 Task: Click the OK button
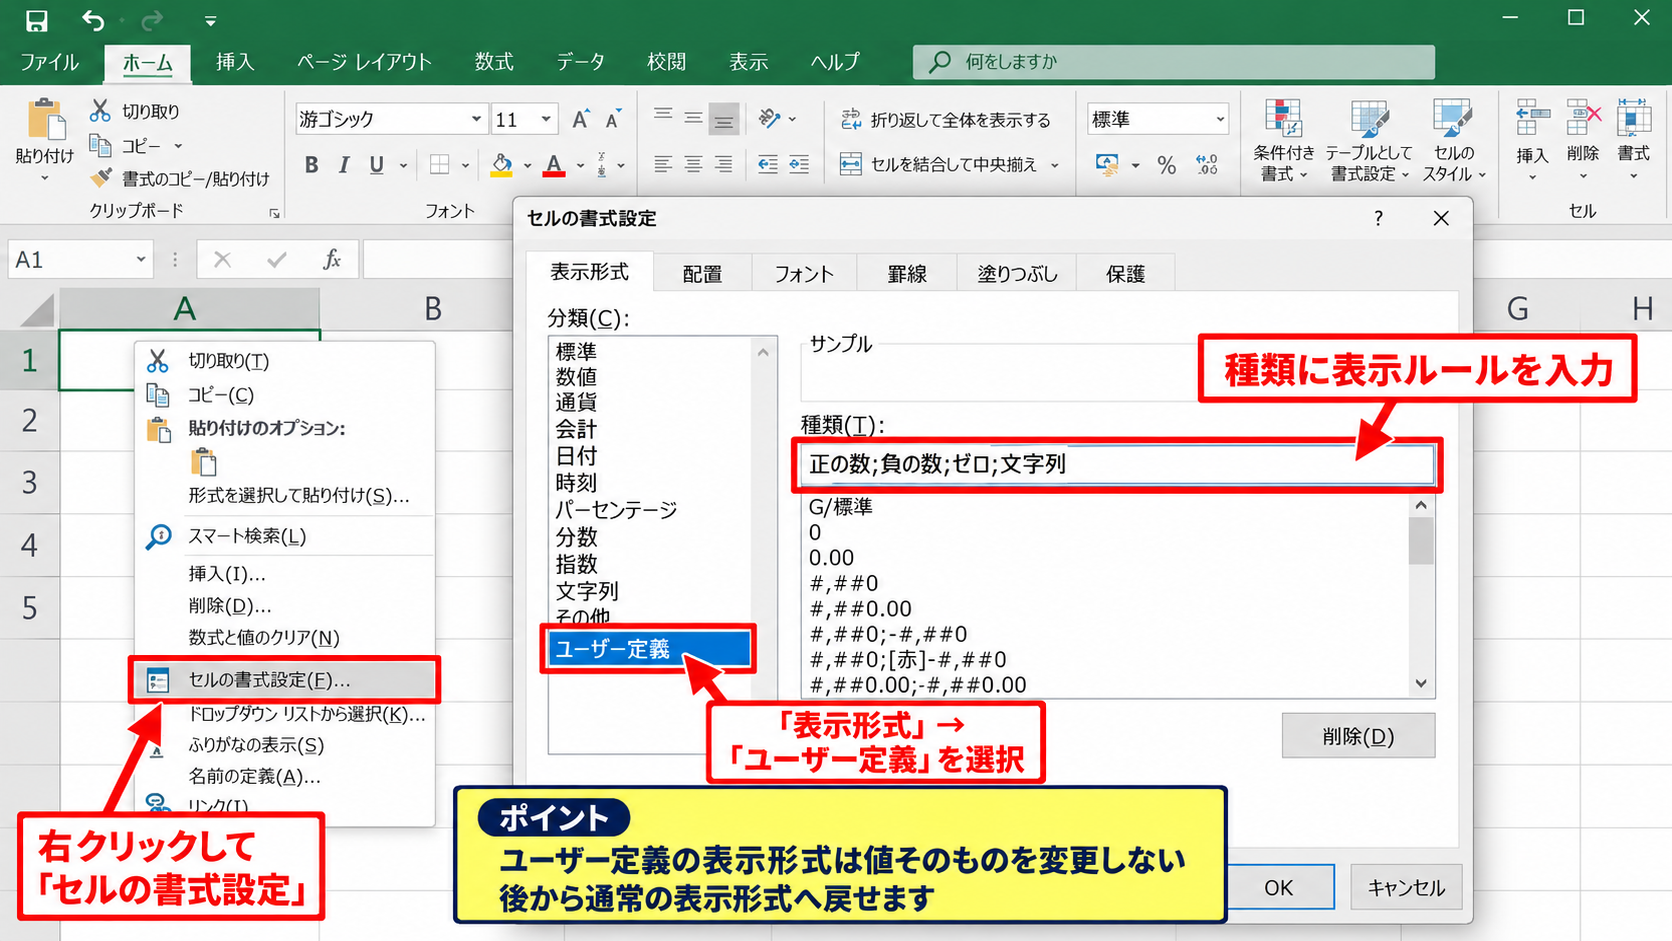1279,887
